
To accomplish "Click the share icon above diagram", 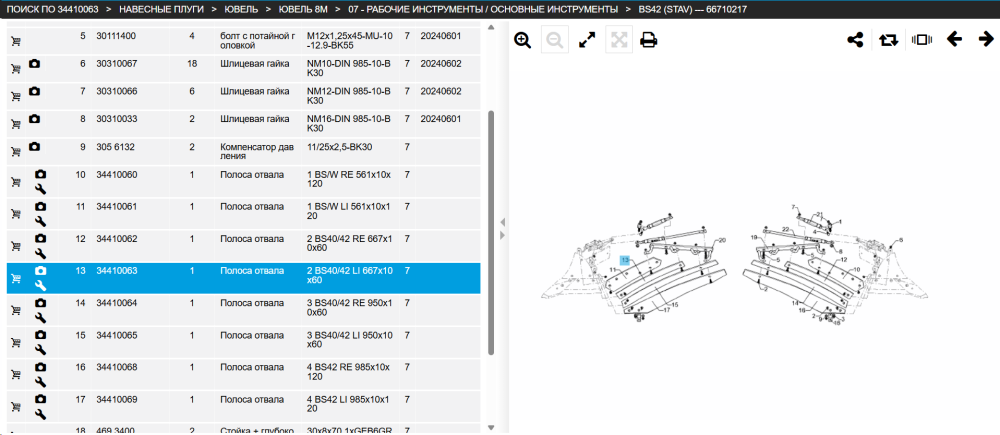I will [855, 40].
